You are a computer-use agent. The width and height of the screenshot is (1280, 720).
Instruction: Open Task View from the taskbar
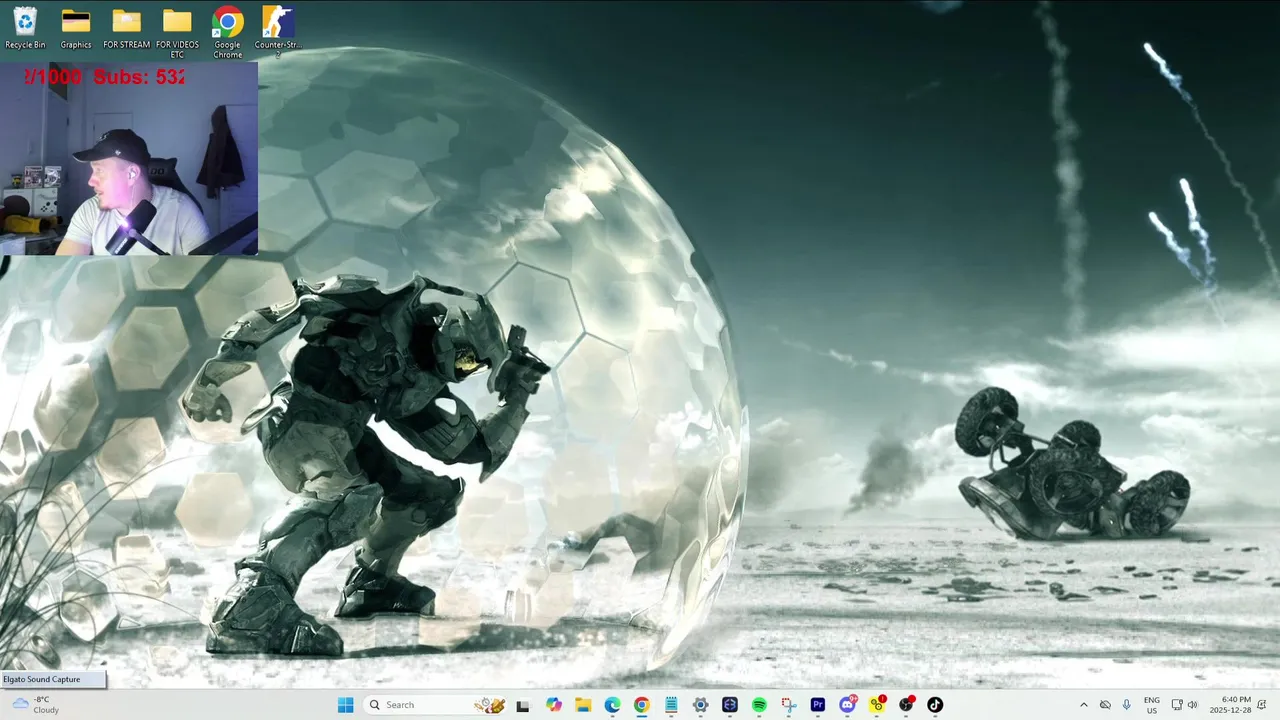522,705
